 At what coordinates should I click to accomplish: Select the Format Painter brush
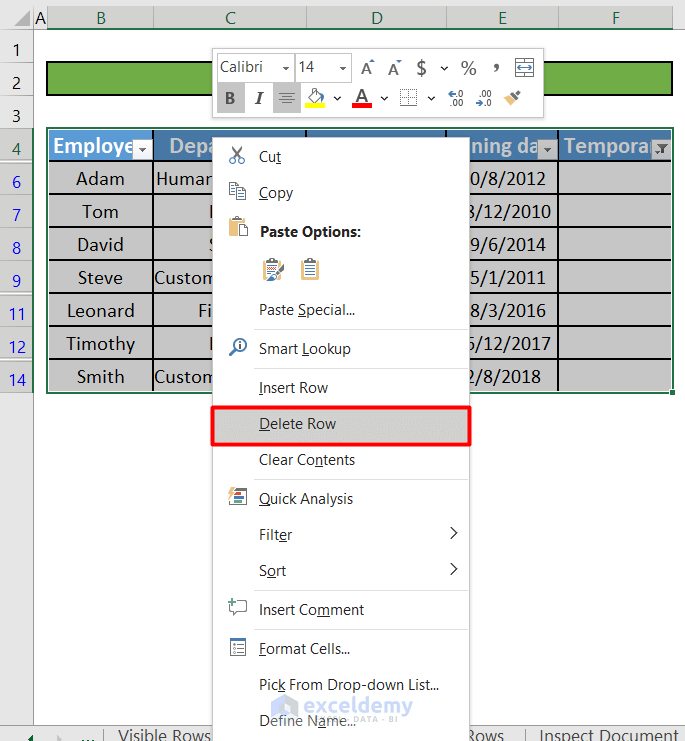click(x=512, y=98)
